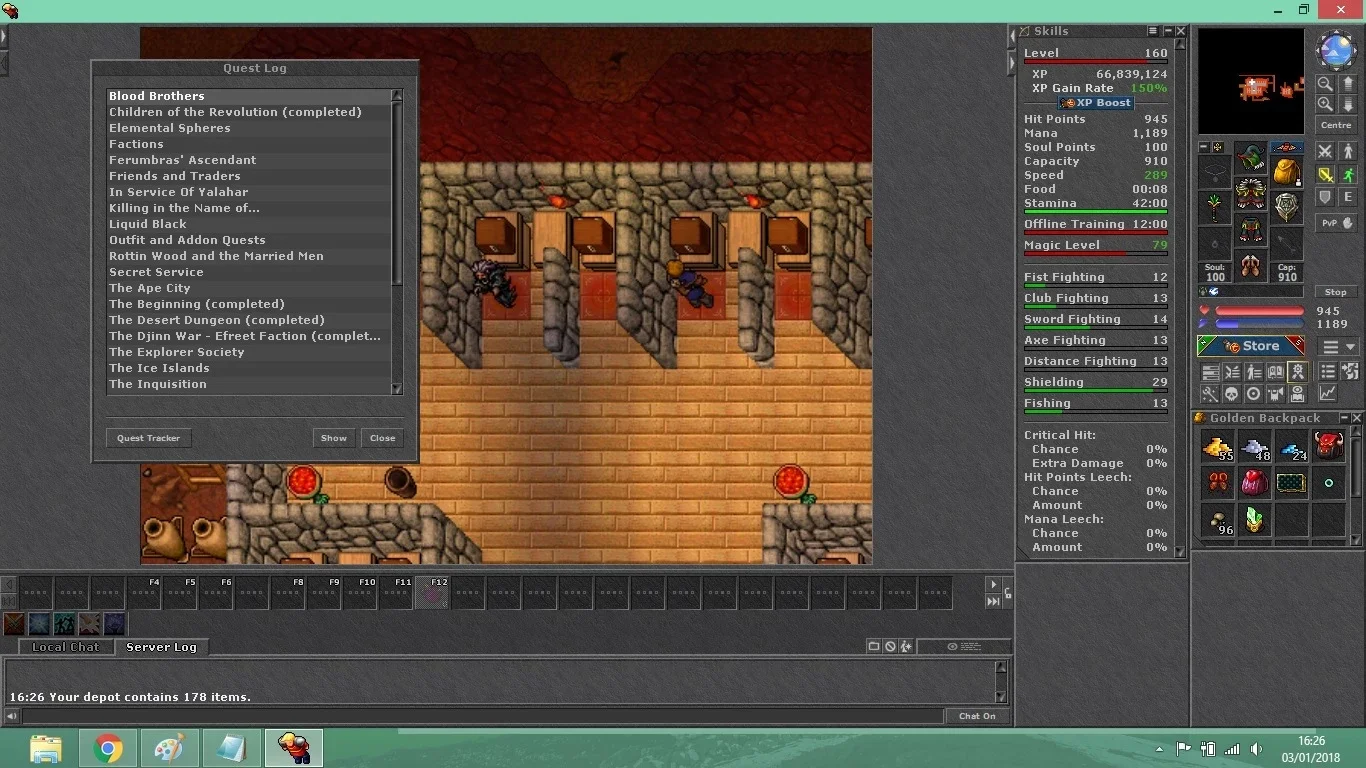Select the gold coins stack of 55
Image resolution: width=1366 pixels, height=768 pixels.
(1217, 447)
